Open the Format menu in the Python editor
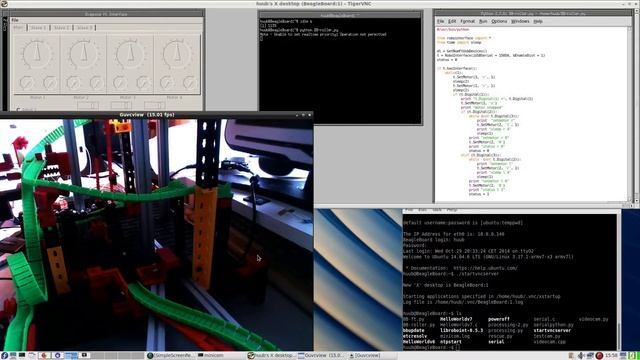The width and height of the screenshot is (640, 360). 467,21
